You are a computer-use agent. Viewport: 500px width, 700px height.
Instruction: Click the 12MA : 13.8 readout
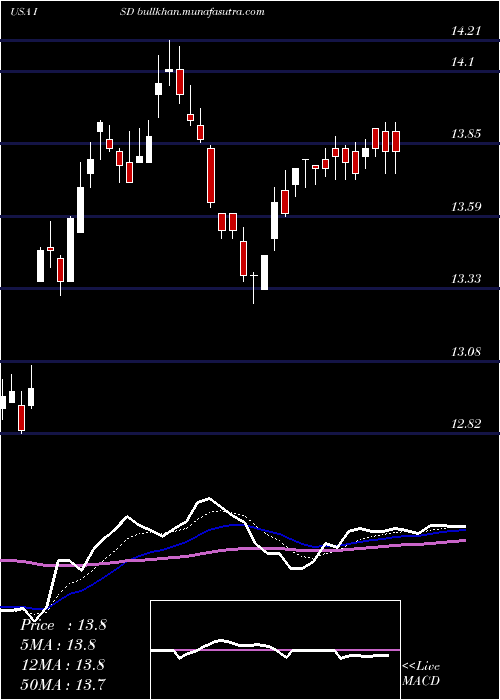coord(63,665)
